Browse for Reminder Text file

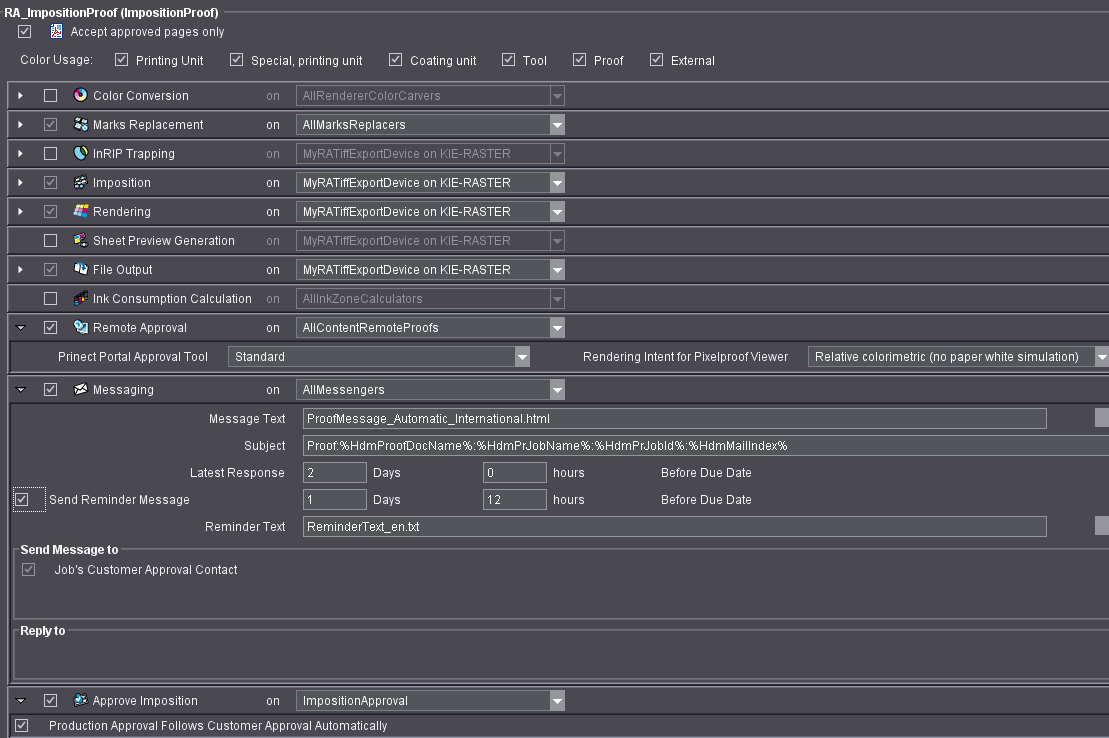click(1102, 526)
